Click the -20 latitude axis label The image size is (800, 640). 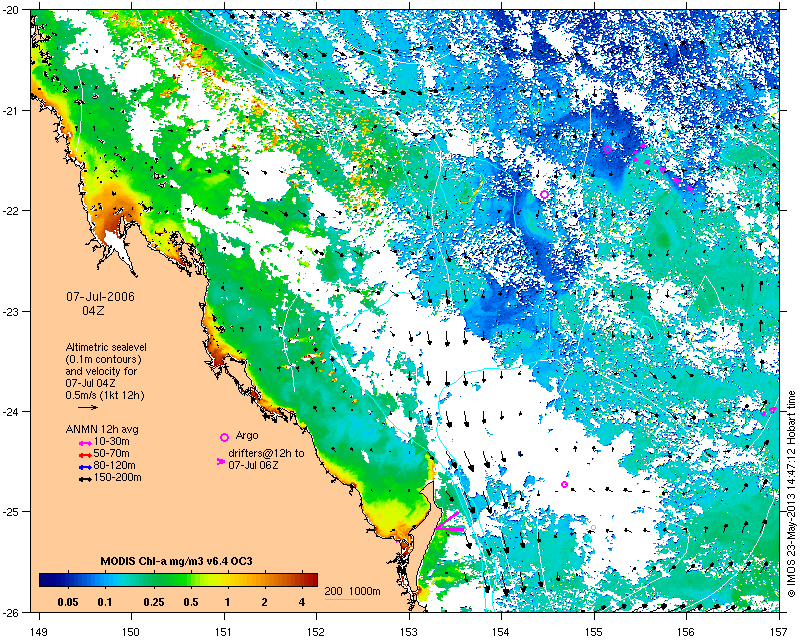coord(11,10)
